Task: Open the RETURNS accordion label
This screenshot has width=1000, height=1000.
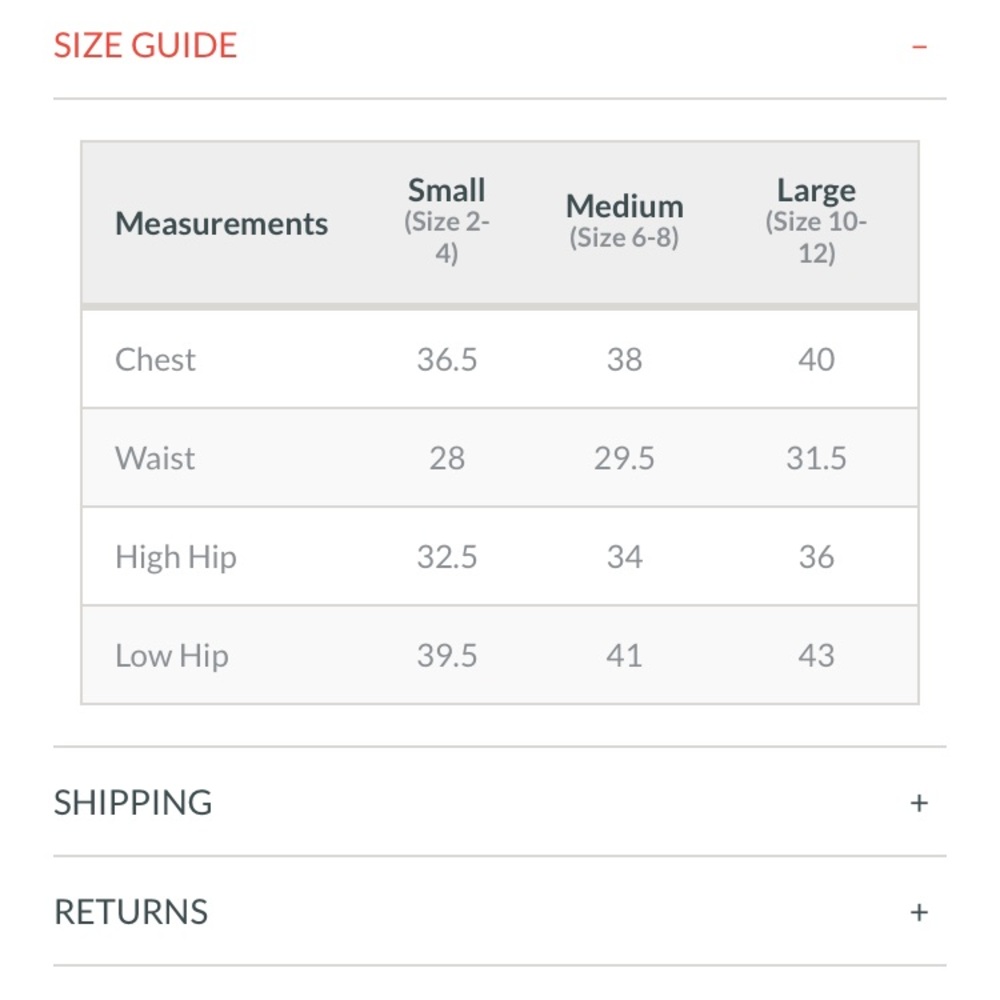Action: tap(131, 912)
